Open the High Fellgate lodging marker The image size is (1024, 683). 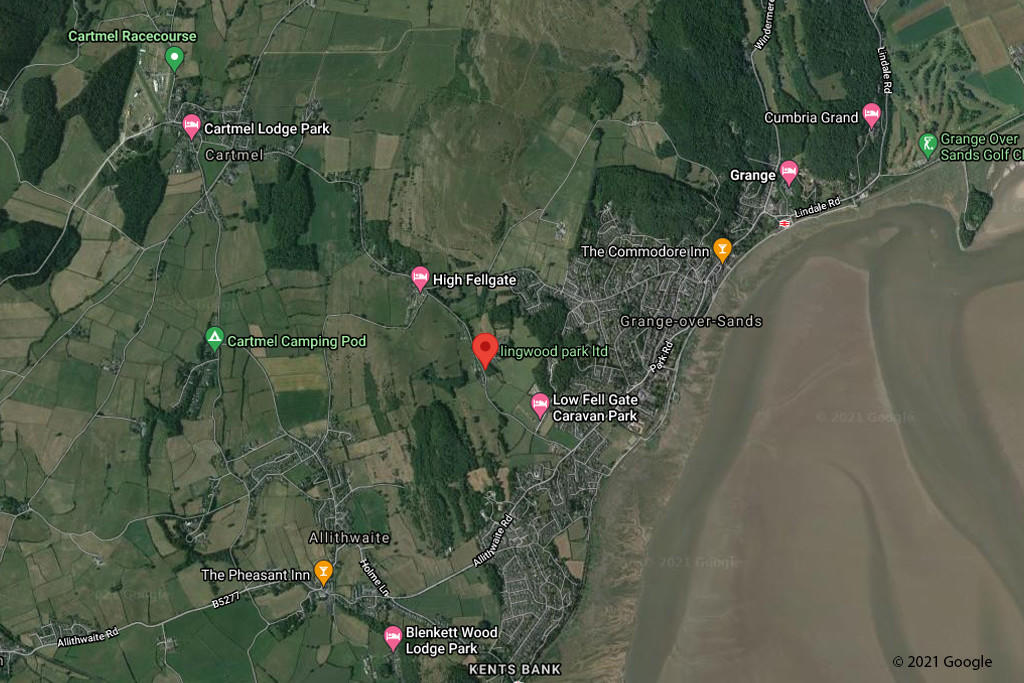point(420,278)
